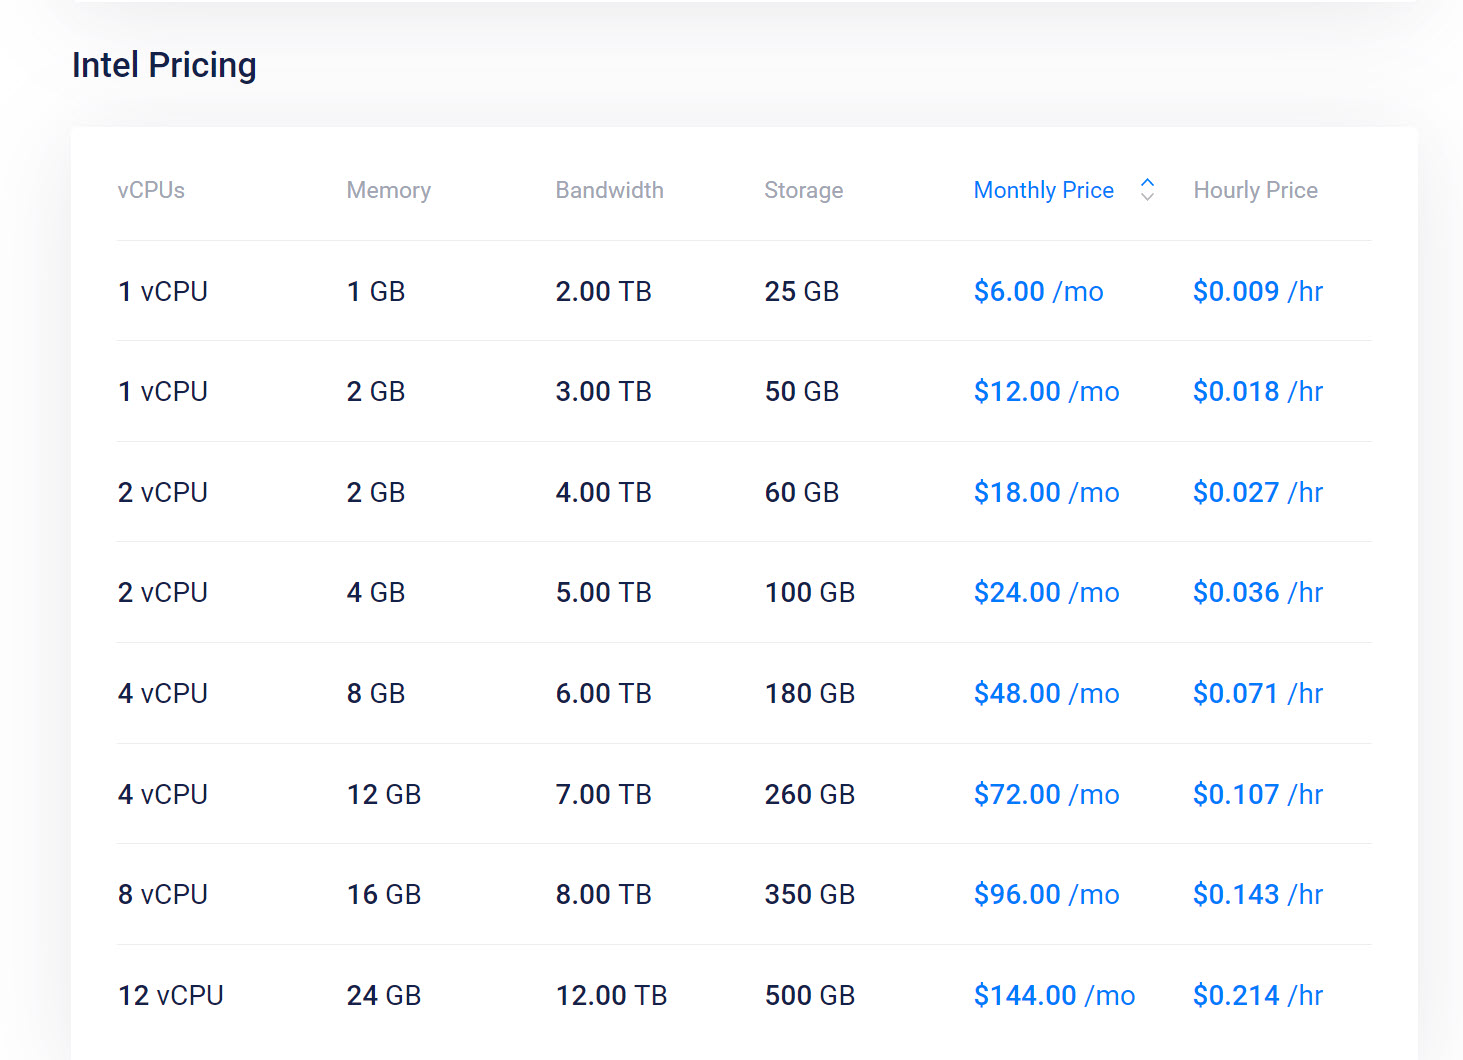This screenshot has width=1463, height=1060.
Task: Click the 8 vCPU cell
Action: (162, 894)
